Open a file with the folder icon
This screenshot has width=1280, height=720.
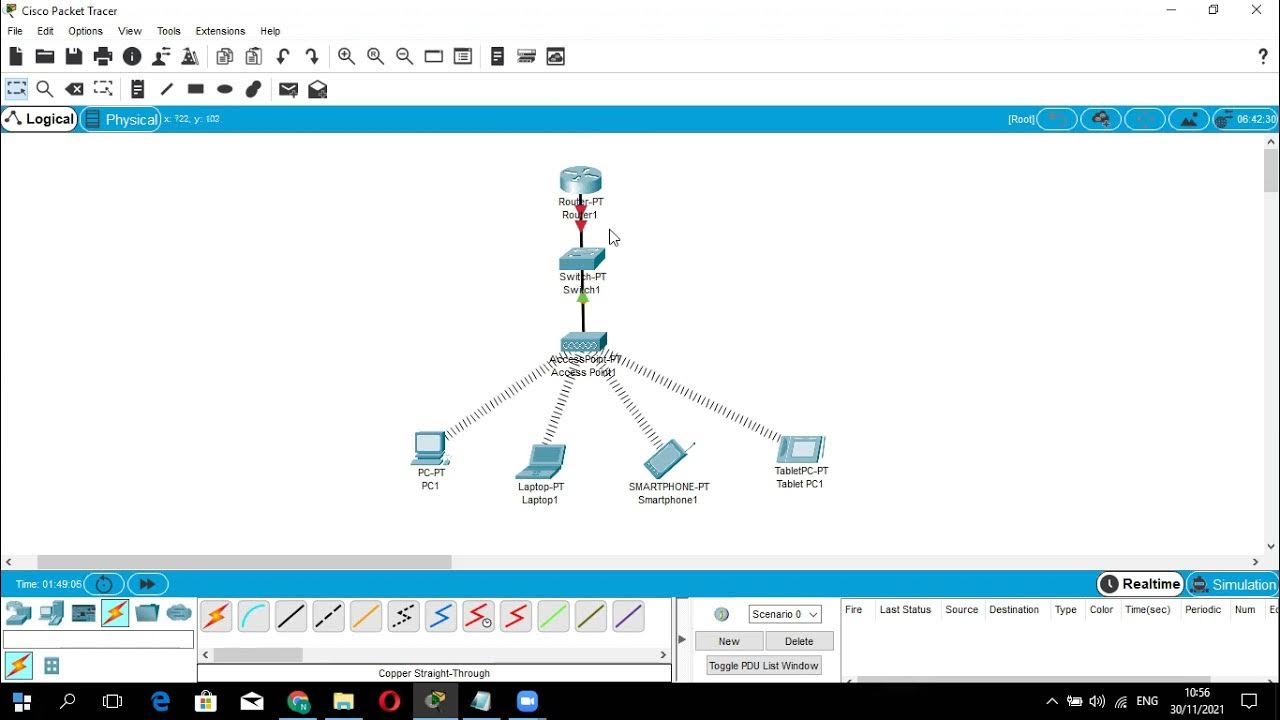[44, 57]
